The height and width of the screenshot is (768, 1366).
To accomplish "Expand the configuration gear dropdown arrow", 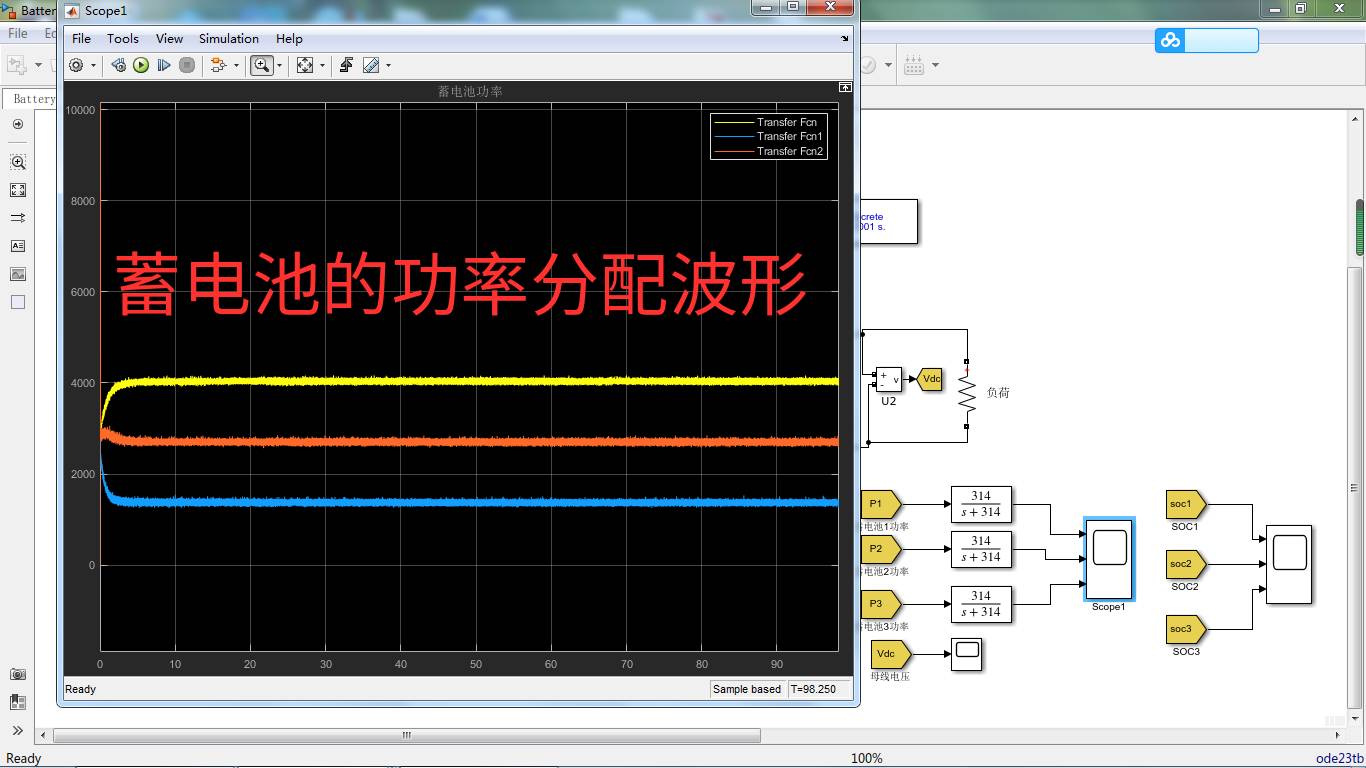I will [94, 66].
